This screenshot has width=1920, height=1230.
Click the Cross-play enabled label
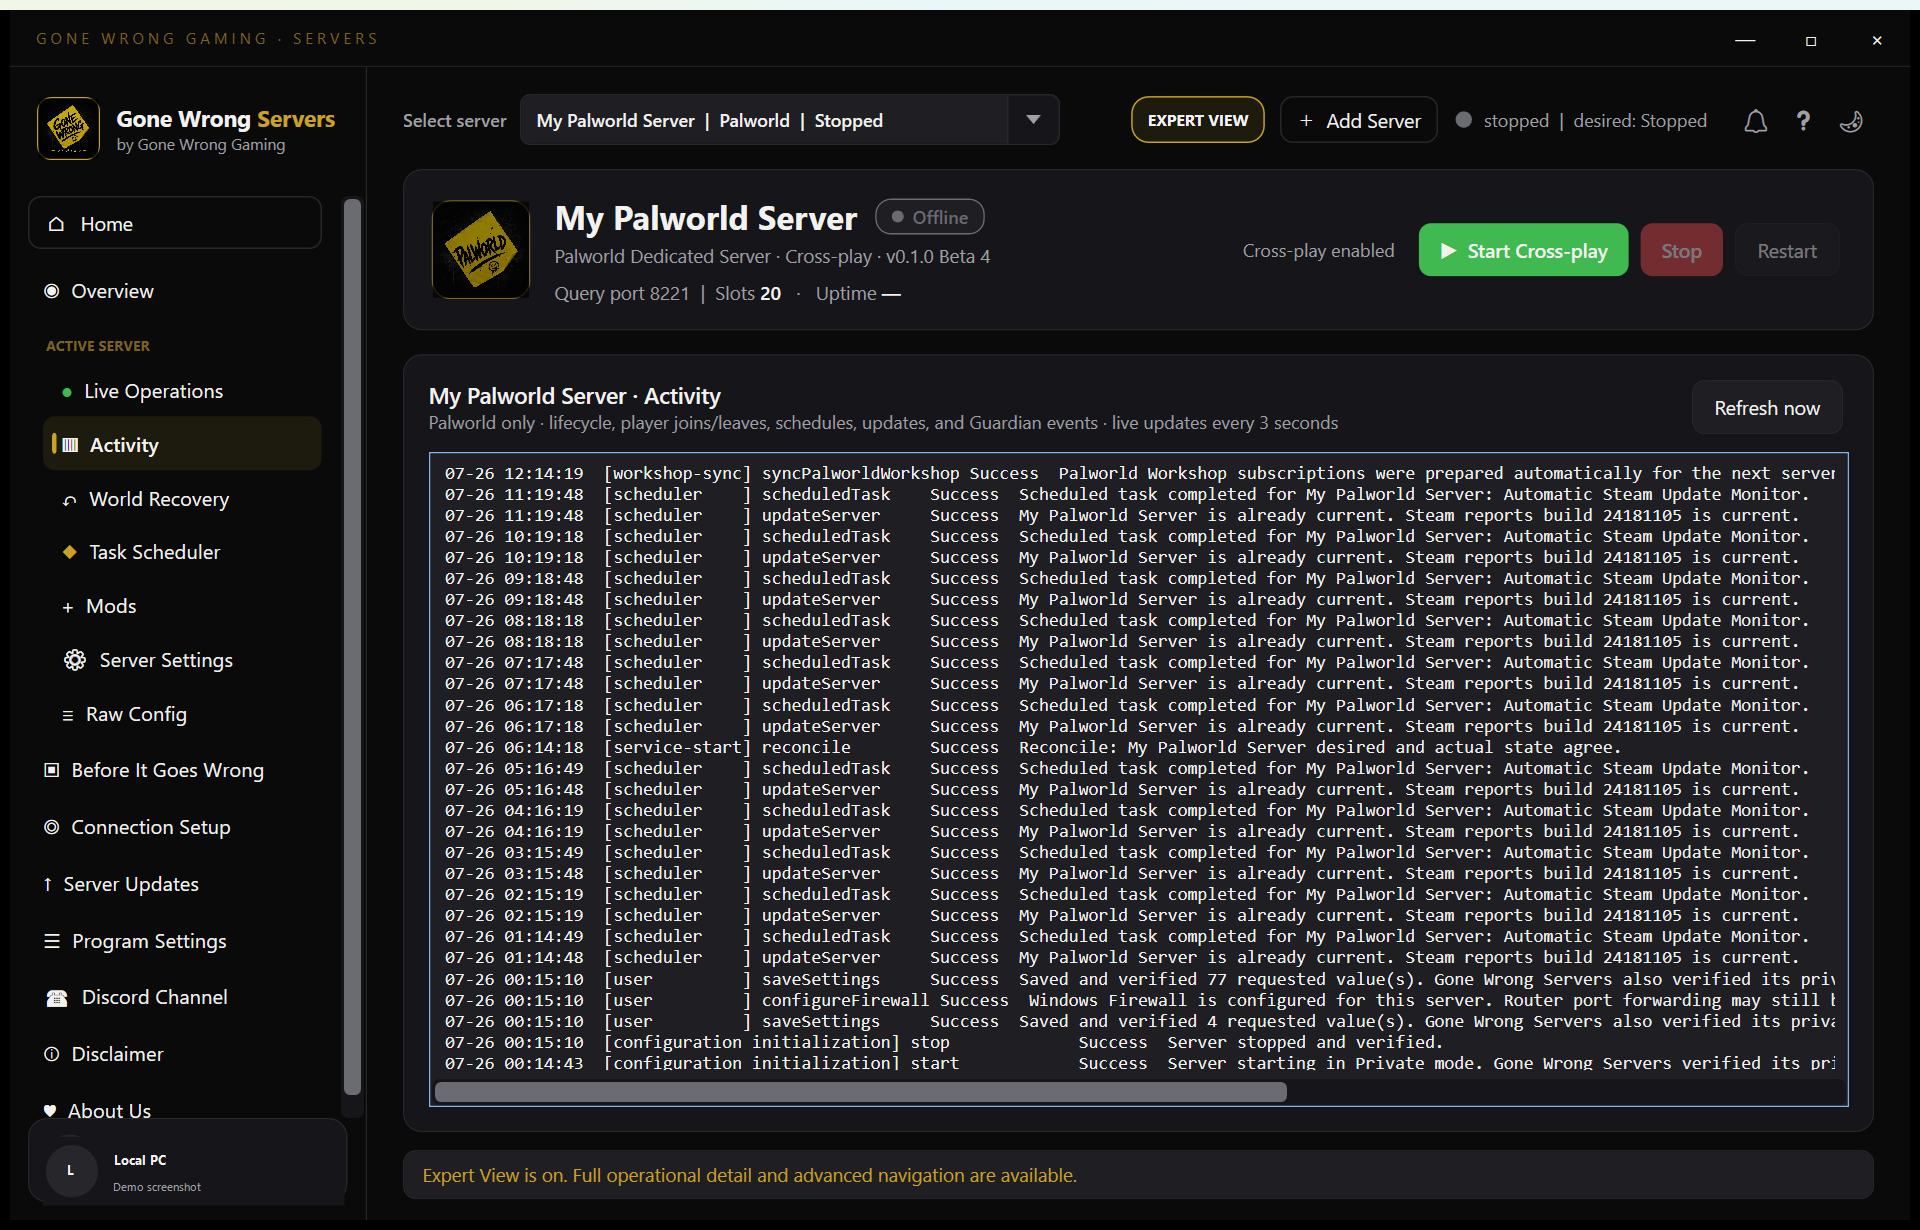pos(1318,250)
